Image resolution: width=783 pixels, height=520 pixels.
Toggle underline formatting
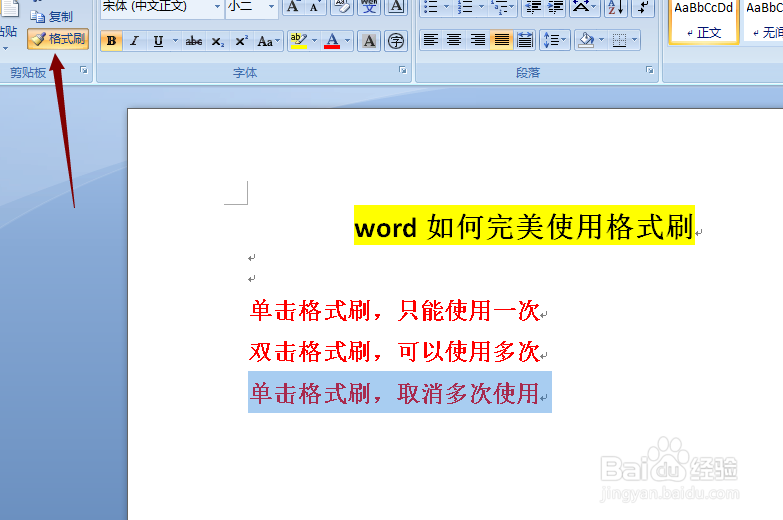pos(158,41)
